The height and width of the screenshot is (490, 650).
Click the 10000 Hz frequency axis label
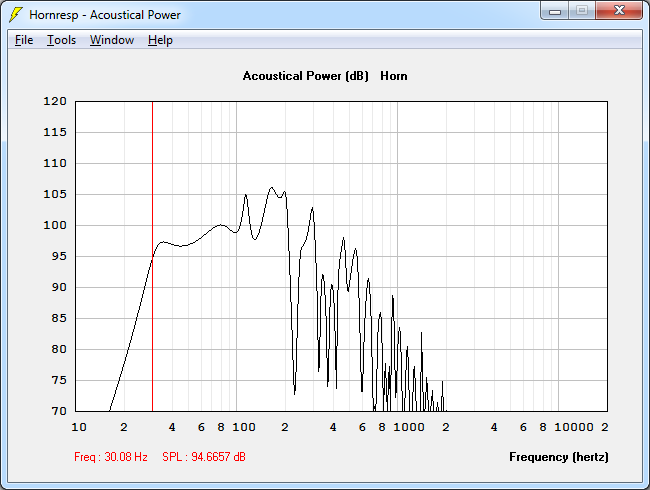coord(574,427)
